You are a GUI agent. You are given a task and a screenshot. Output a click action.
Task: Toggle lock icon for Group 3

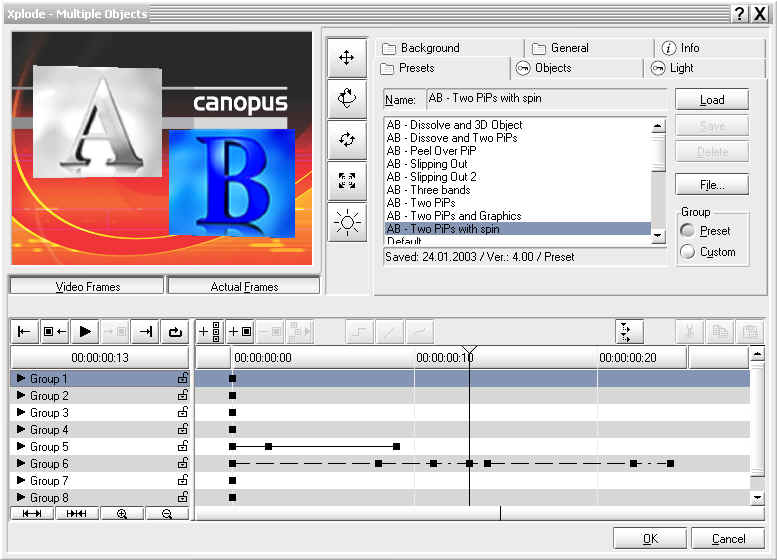(x=182, y=412)
